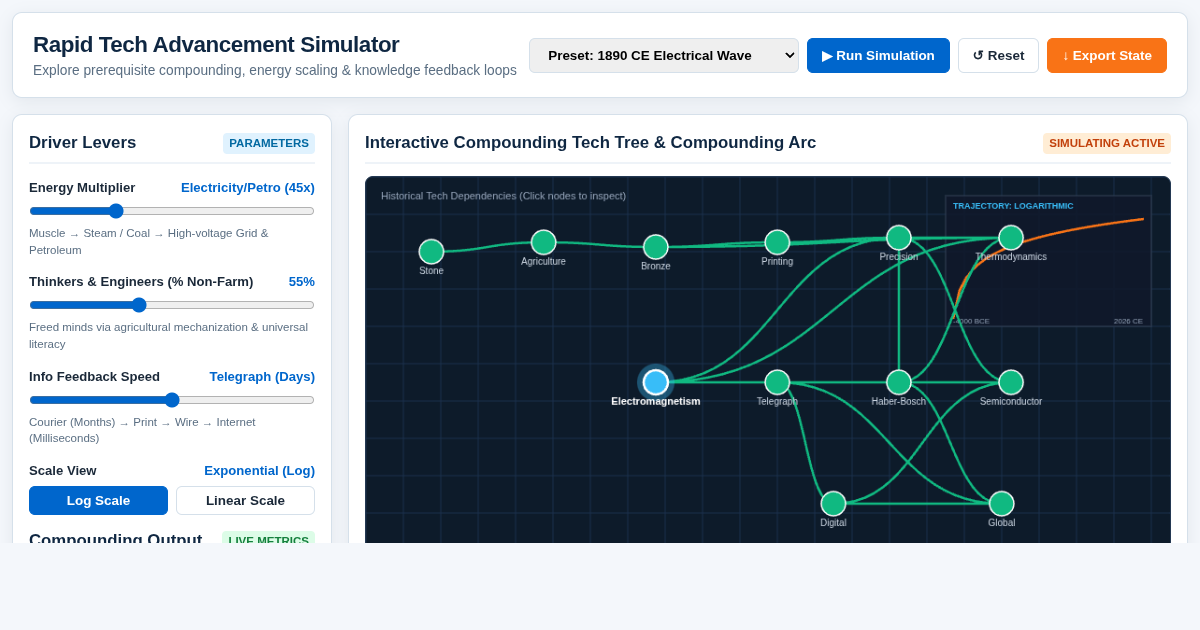
Task: Inspect the Precision node
Action: coord(899,238)
